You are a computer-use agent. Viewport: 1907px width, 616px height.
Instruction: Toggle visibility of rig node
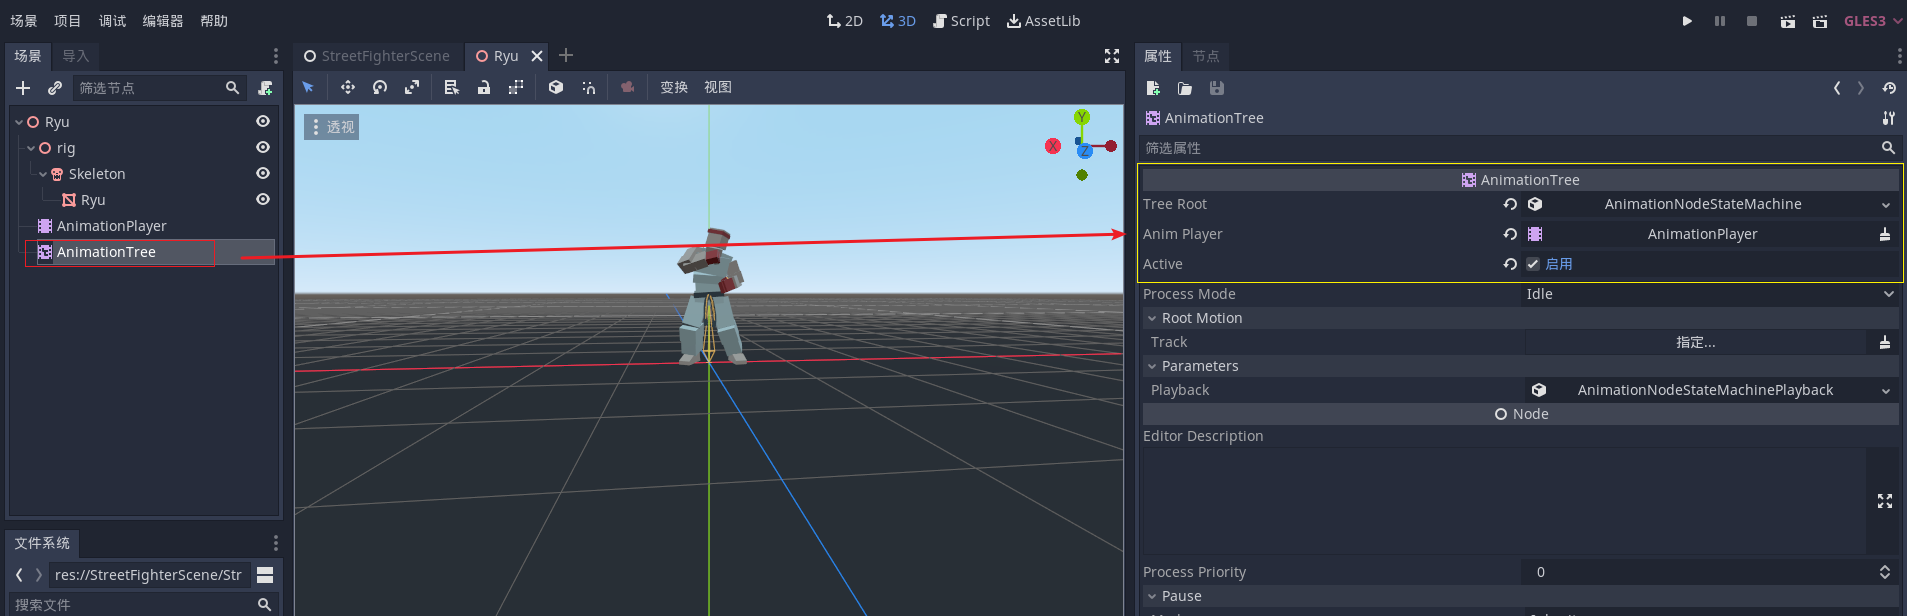(263, 147)
